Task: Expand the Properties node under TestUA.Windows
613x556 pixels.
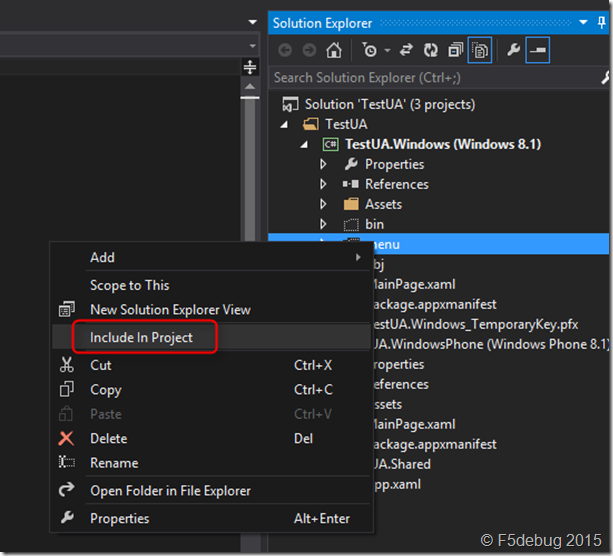Action: (x=323, y=164)
